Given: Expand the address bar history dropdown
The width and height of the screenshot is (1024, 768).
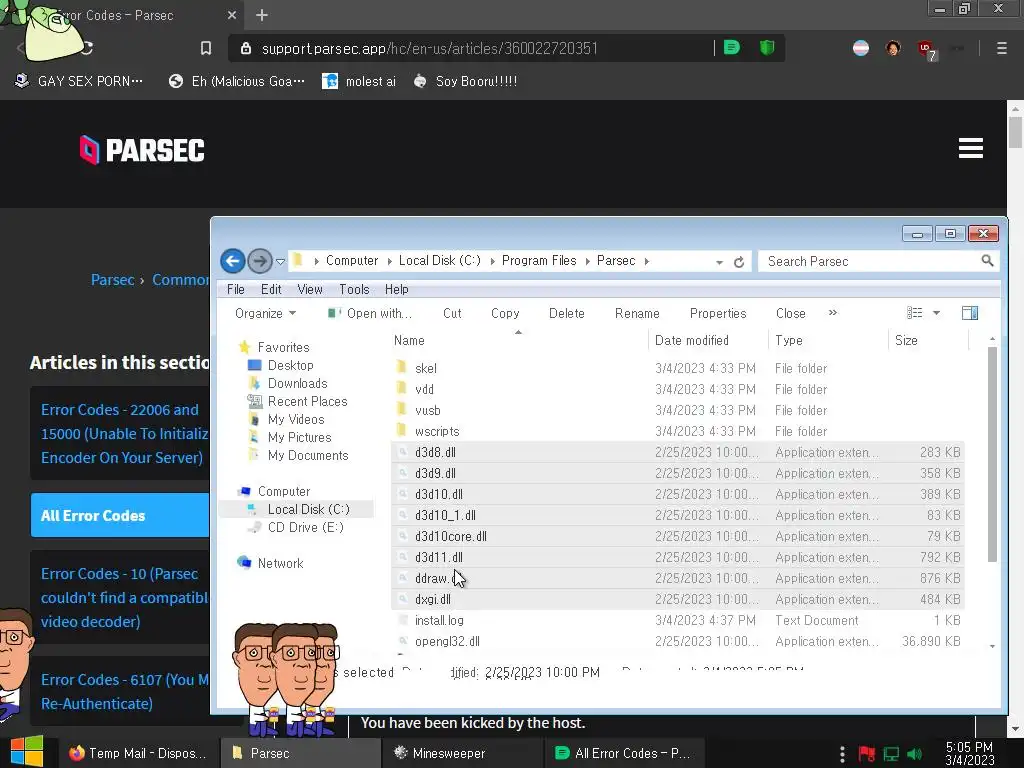Looking at the screenshot, I should [x=719, y=262].
